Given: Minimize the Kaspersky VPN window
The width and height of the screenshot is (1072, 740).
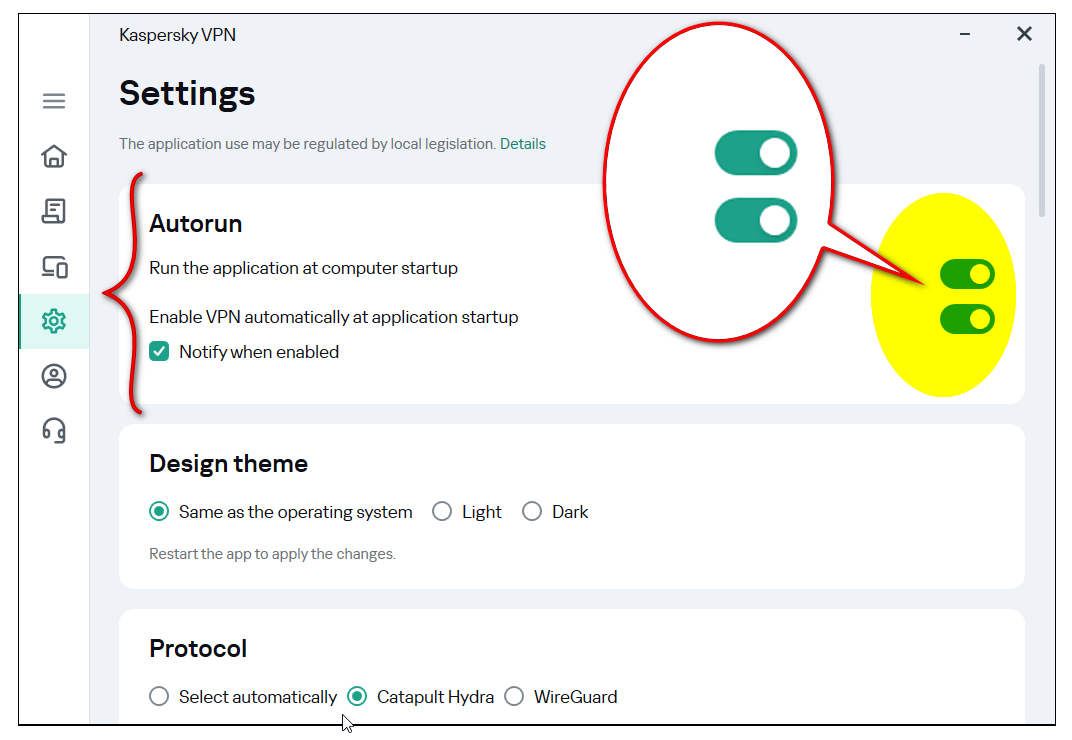Looking at the screenshot, I should tap(965, 35).
